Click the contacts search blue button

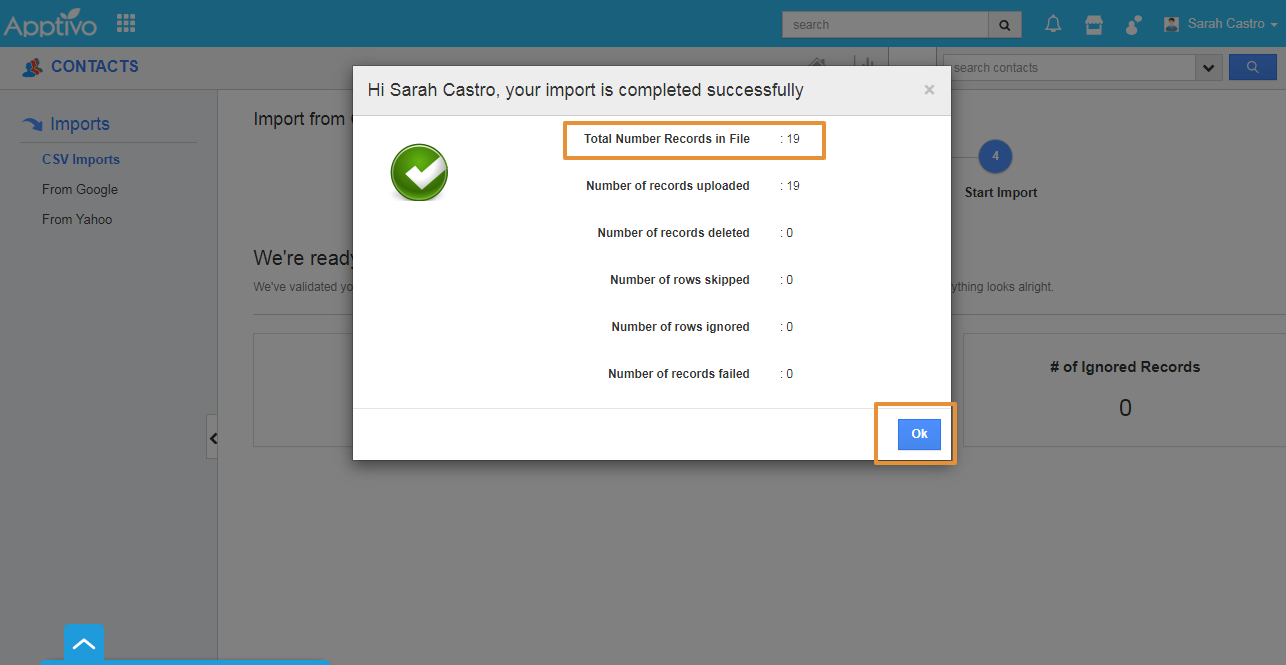click(x=1252, y=67)
